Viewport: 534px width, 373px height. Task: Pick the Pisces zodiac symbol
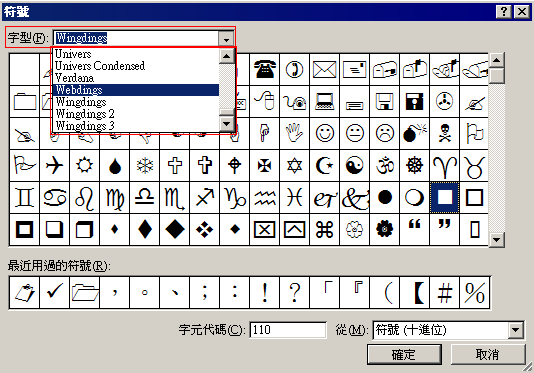(294, 198)
